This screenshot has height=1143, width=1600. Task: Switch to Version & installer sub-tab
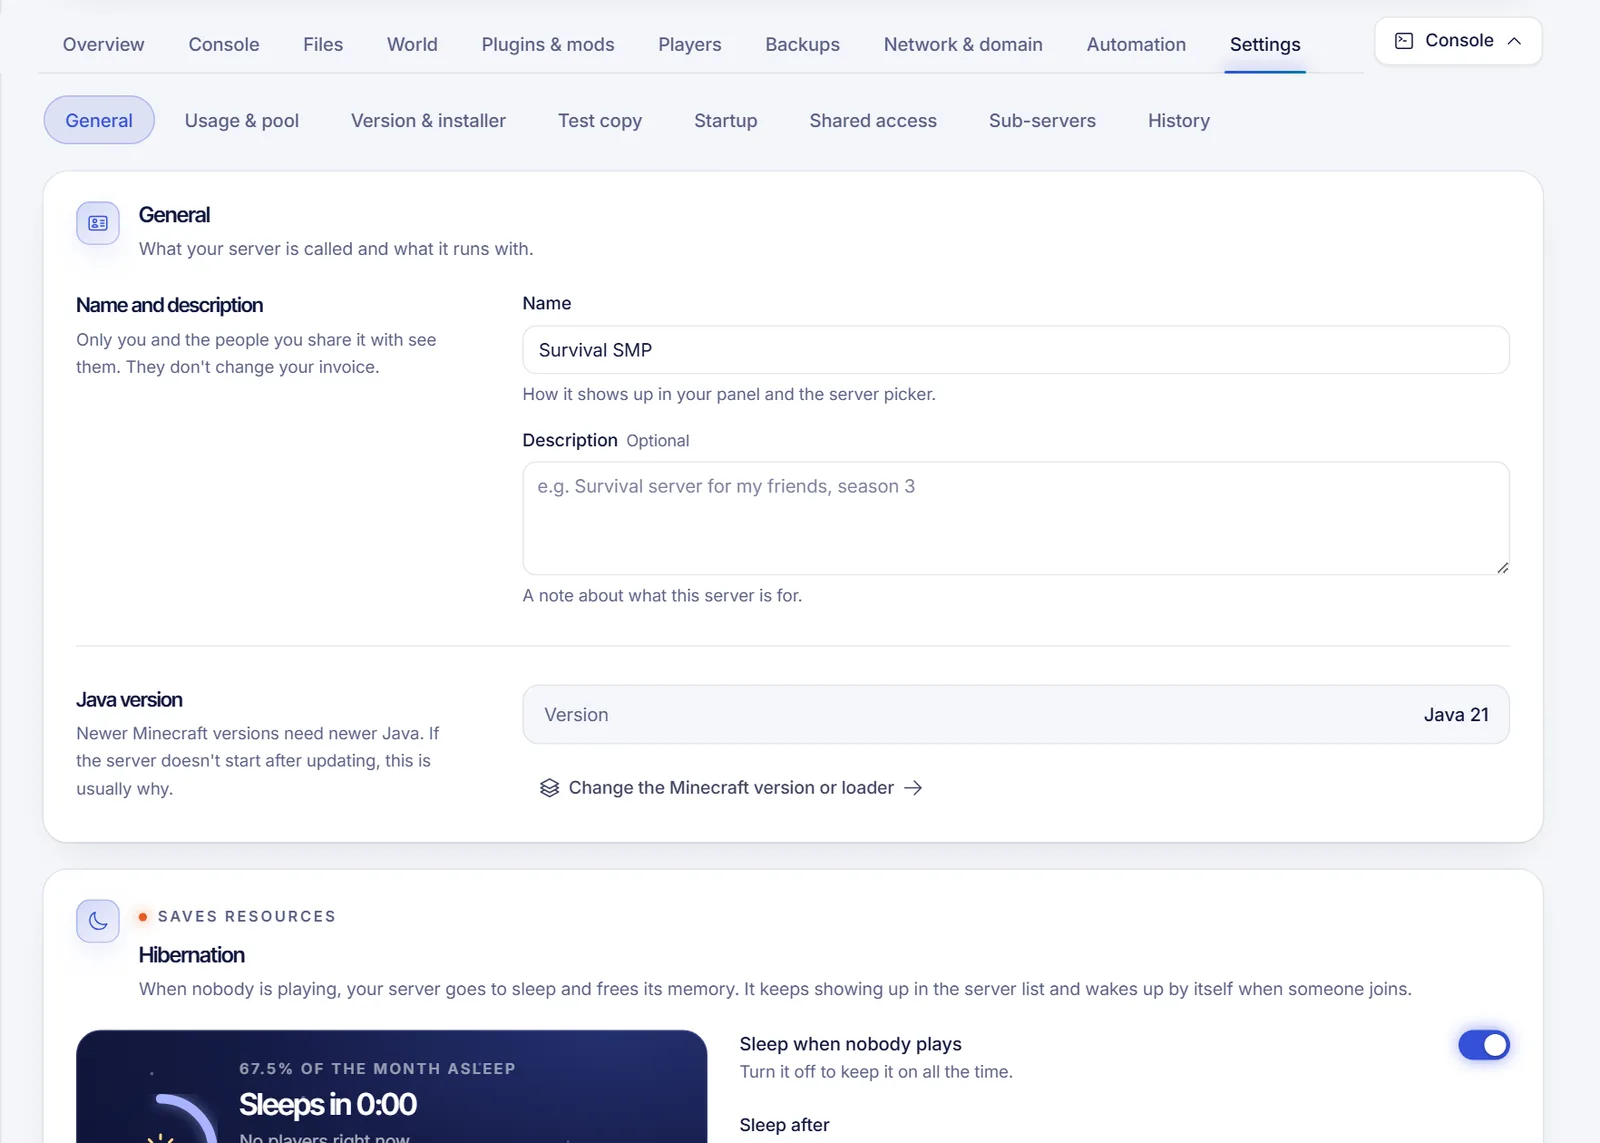click(428, 121)
